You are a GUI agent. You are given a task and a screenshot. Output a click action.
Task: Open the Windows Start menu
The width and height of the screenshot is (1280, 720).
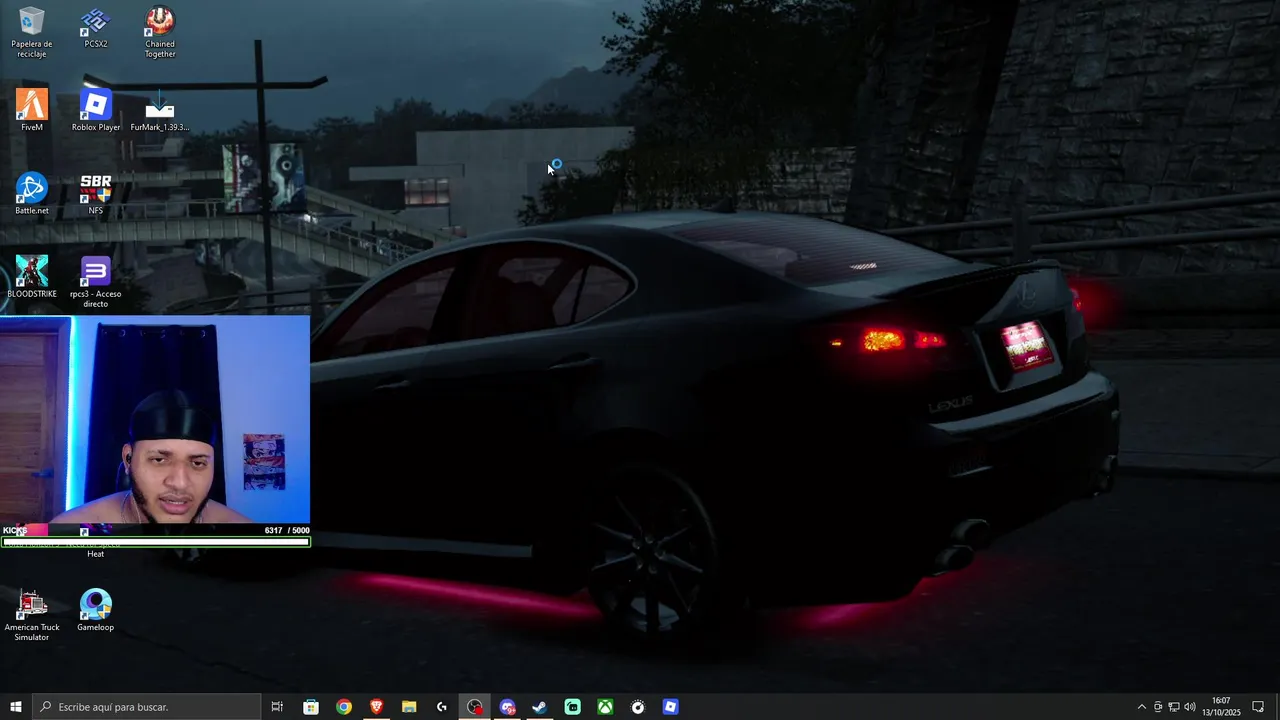pos(16,707)
